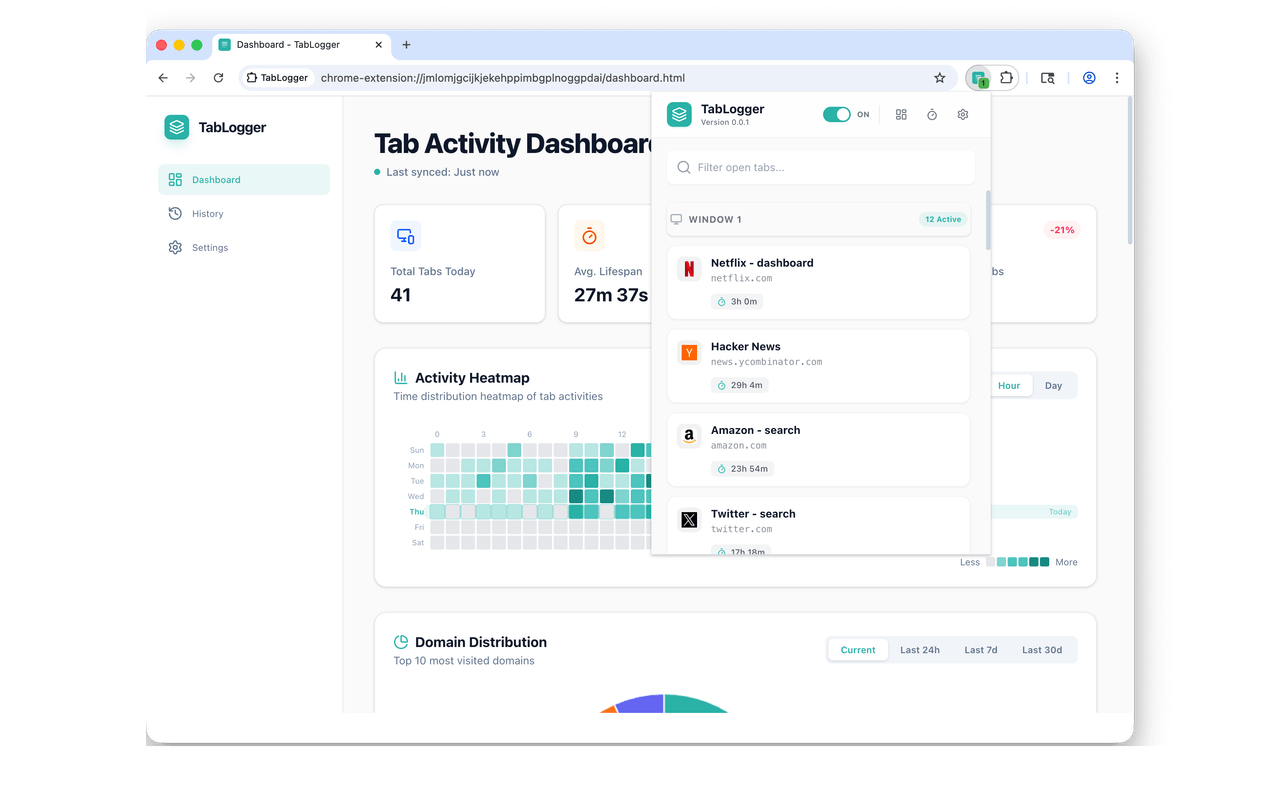Toggle the TabLogger ON switch off

[x=836, y=115]
